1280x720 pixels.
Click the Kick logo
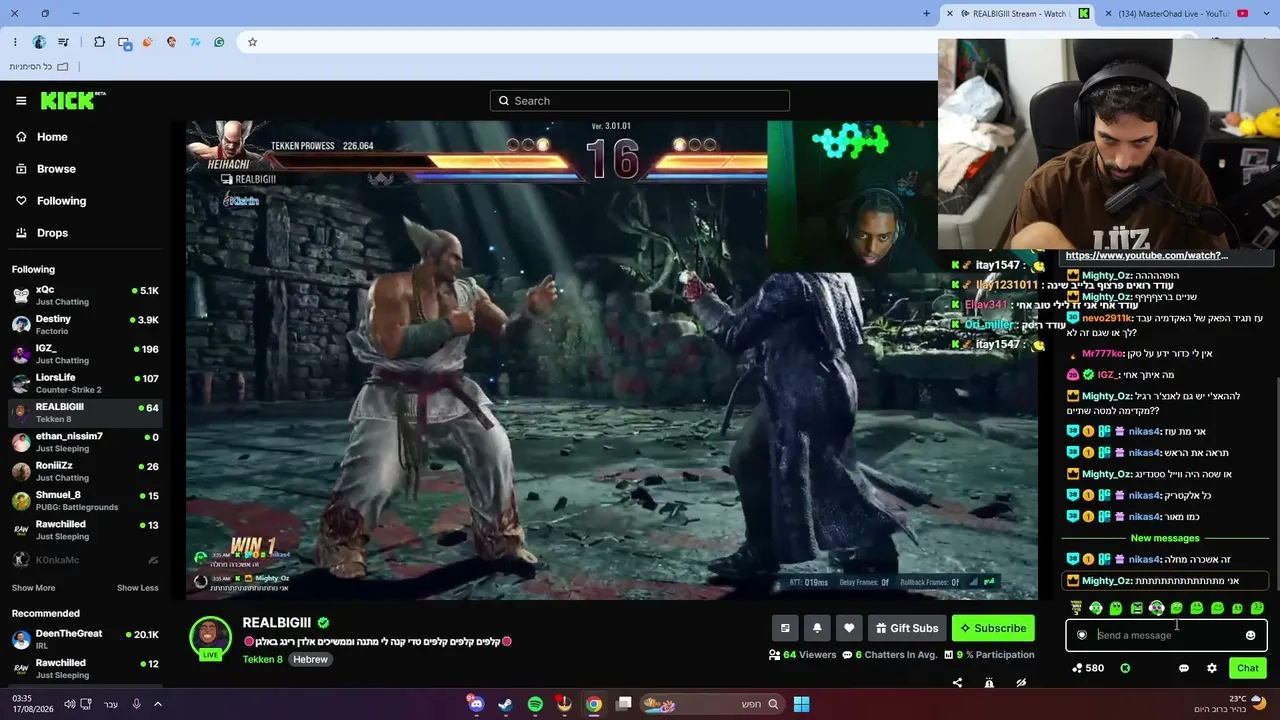[72, 100]
